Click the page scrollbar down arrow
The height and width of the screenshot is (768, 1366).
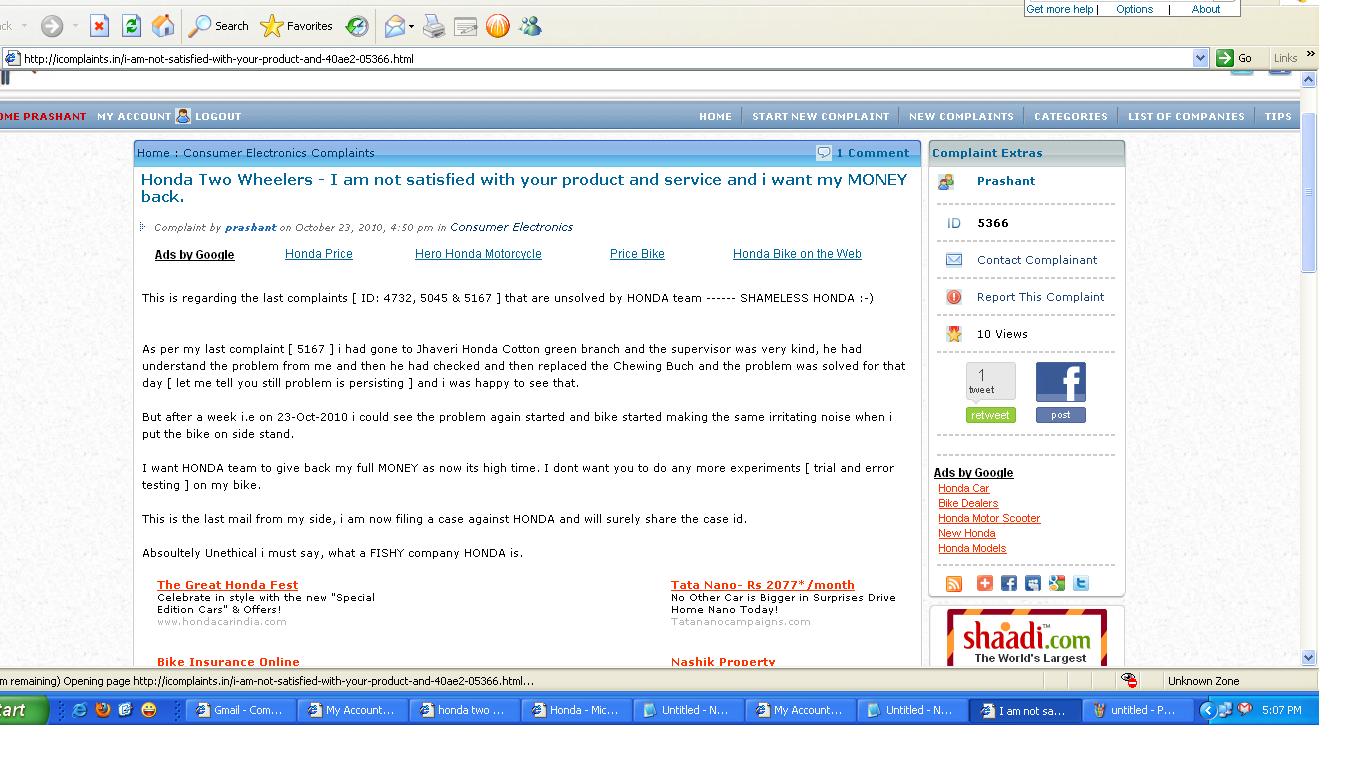click(x=1309, y=658)
